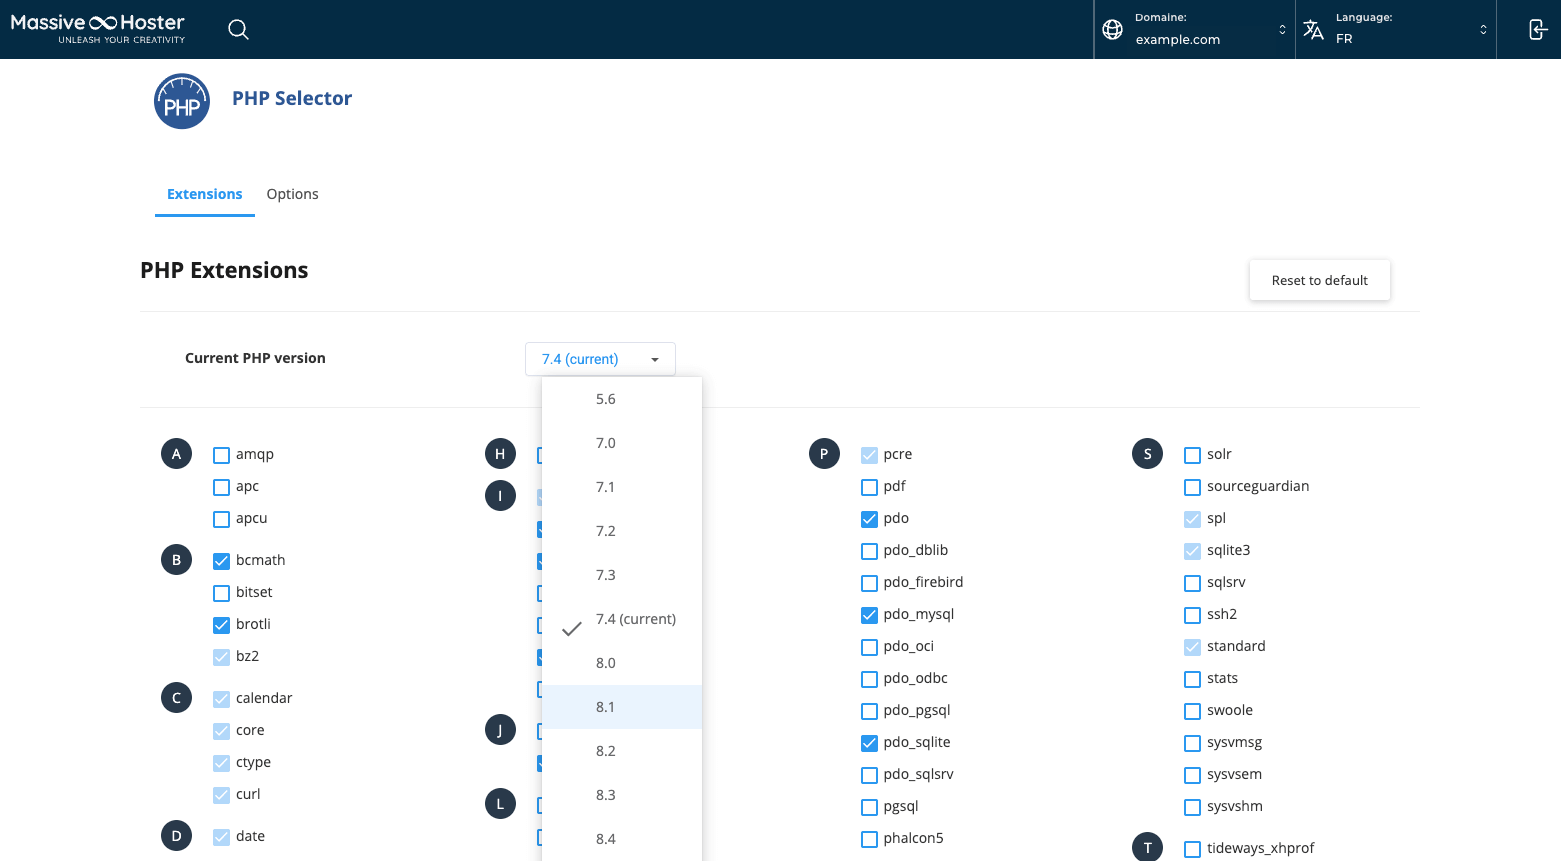Image resolution: width=1561 pixels, height=861 pixels.
Task: Open the Language selector dropdown
Action: pyautogui.click(x=1396, y=30)
